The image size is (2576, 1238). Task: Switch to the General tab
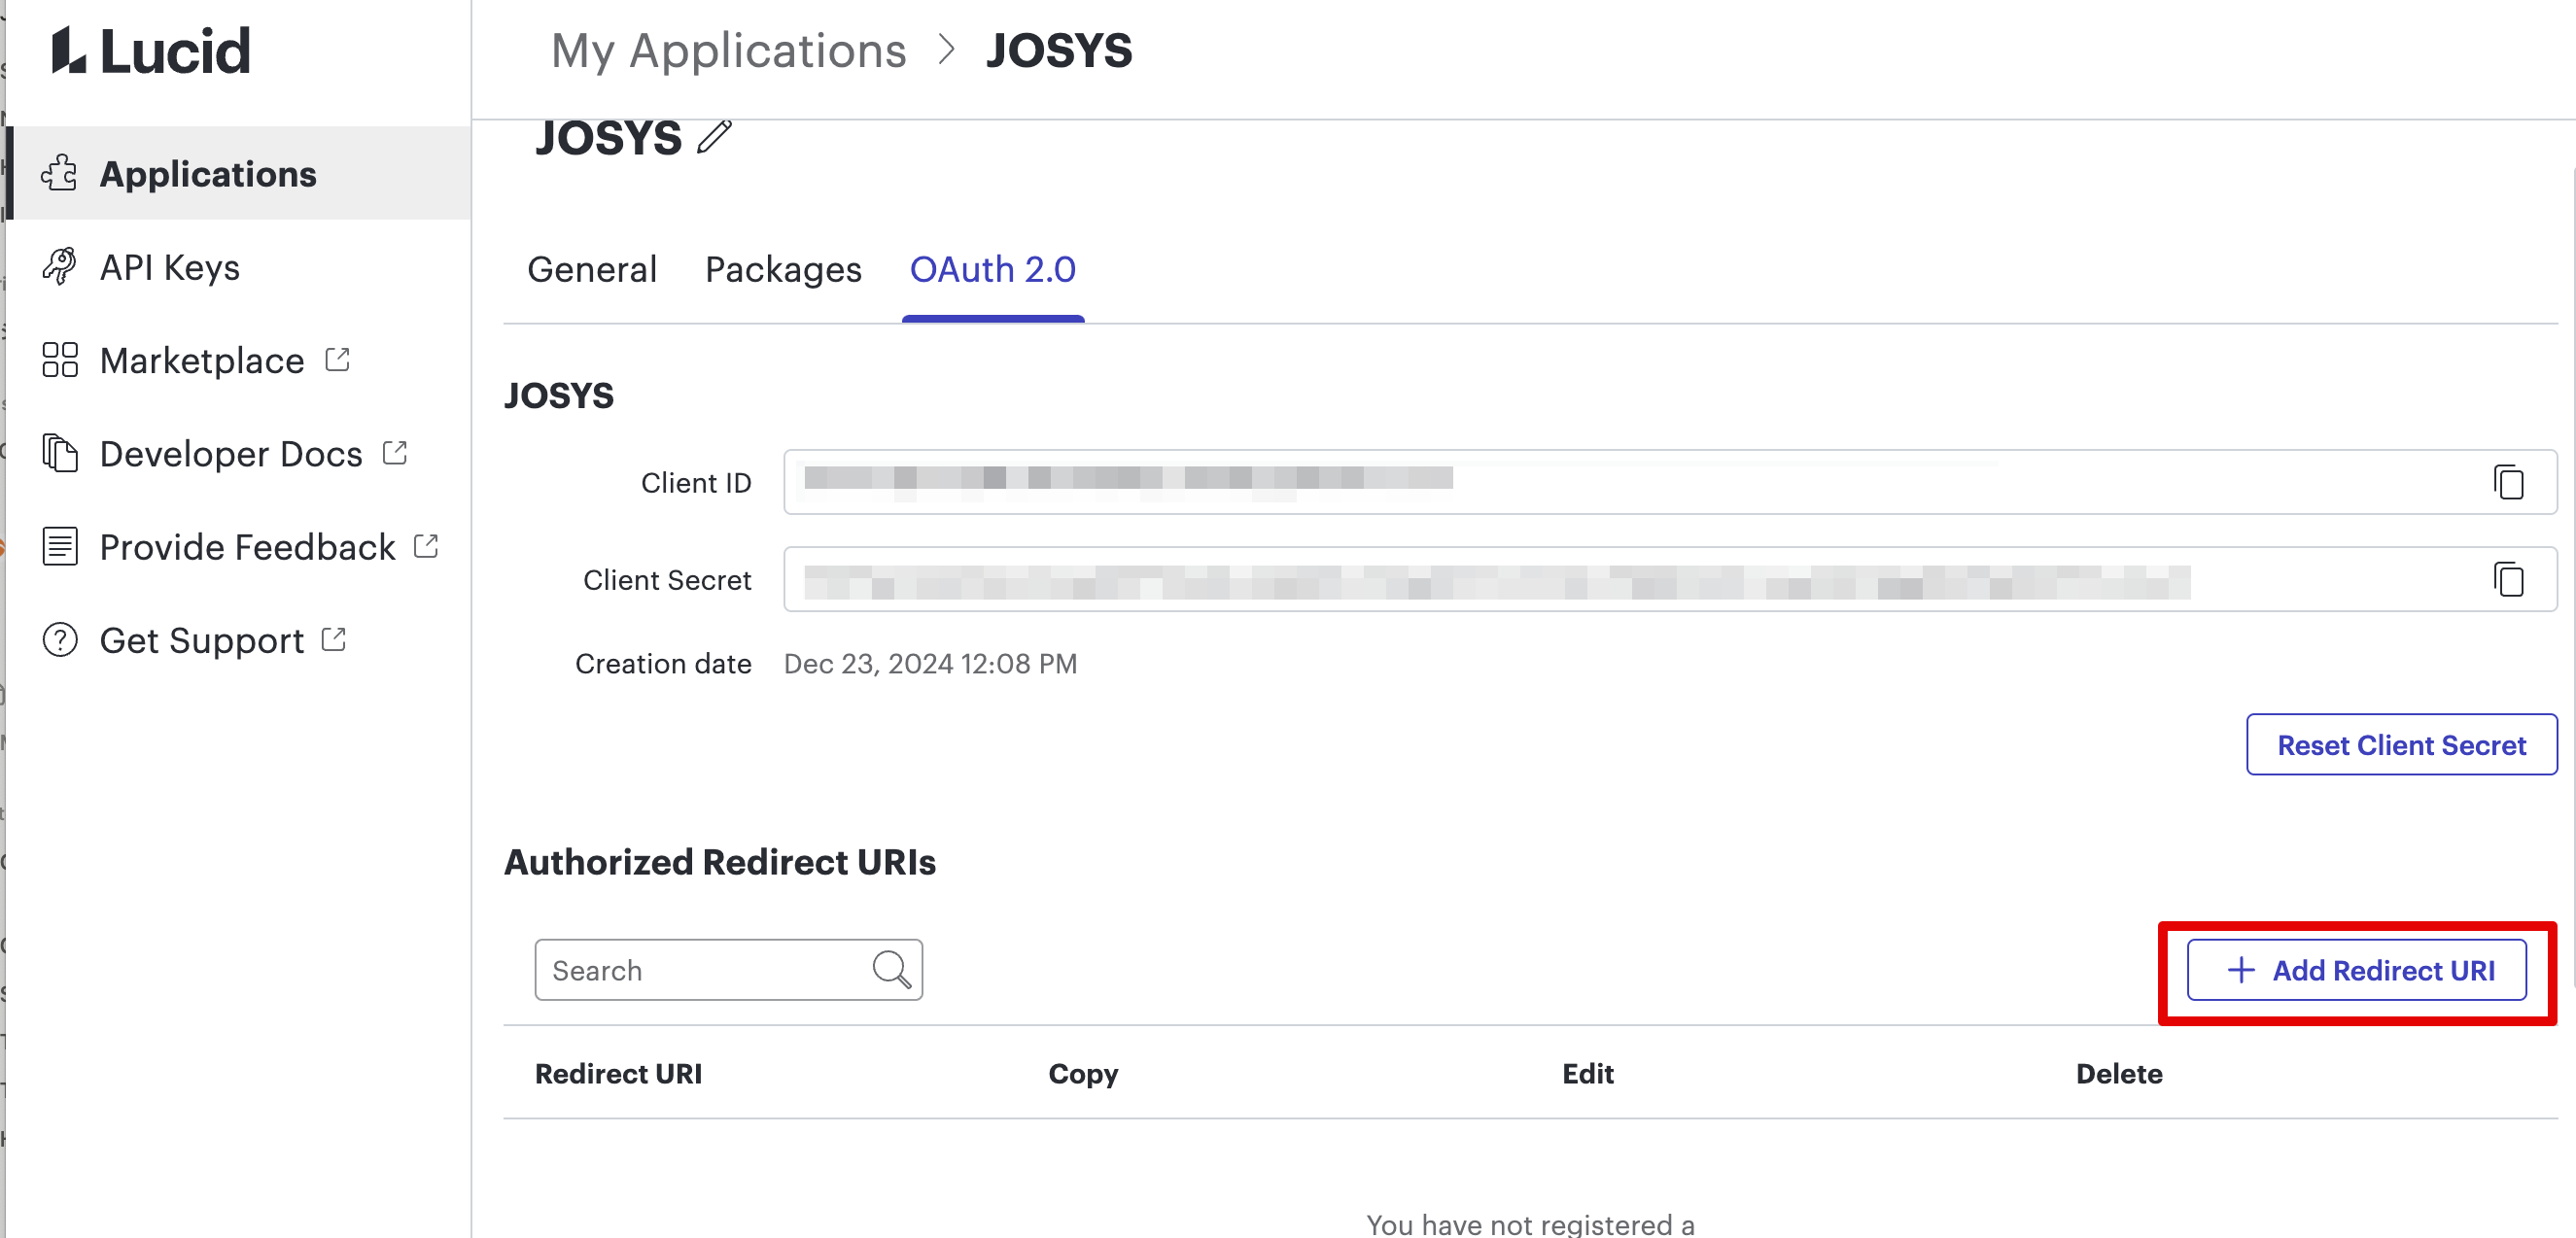pyautogui.click(x=592, y=269)
